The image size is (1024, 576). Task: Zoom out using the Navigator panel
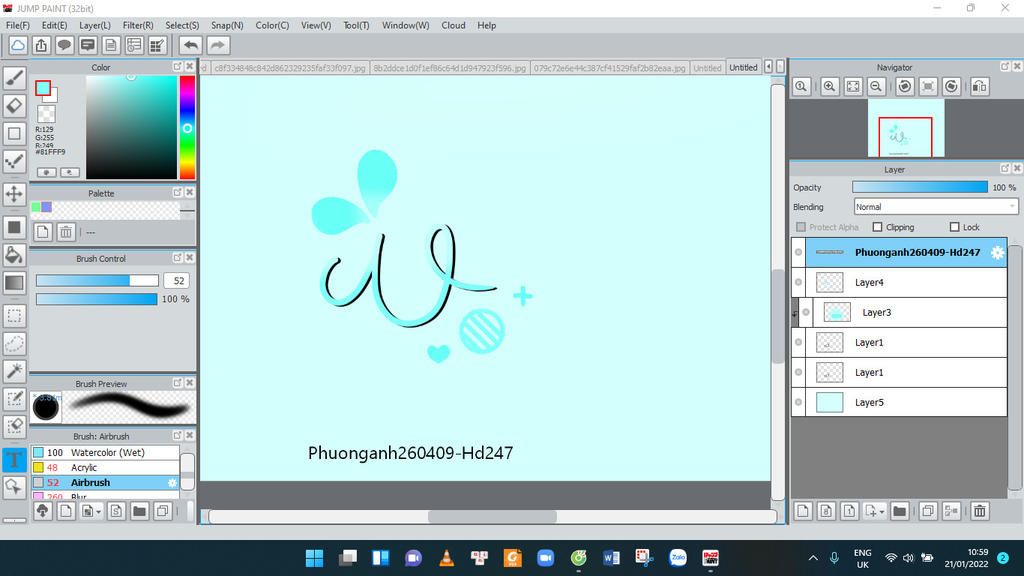point(876,86)
